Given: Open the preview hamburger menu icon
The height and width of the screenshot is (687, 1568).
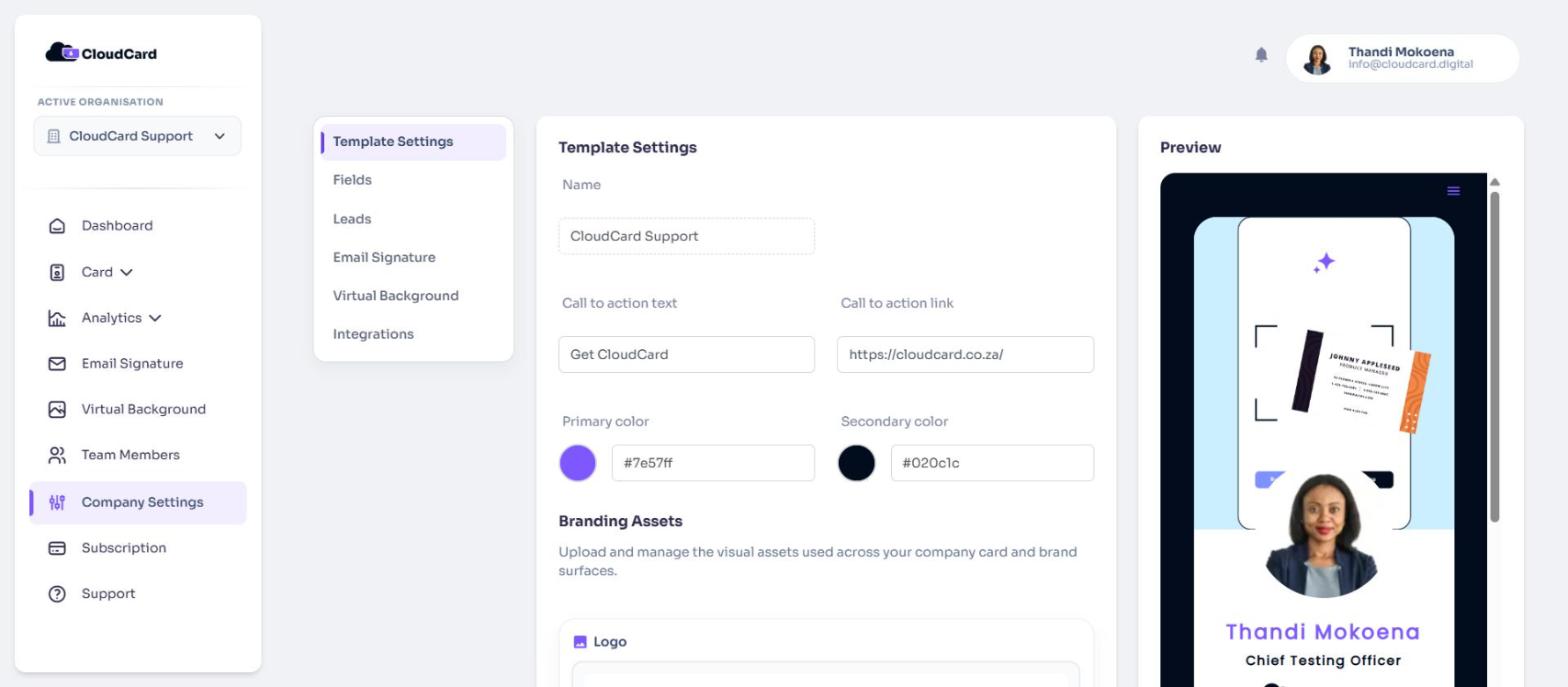Looking at the screenshot, I should (1453, 191).
